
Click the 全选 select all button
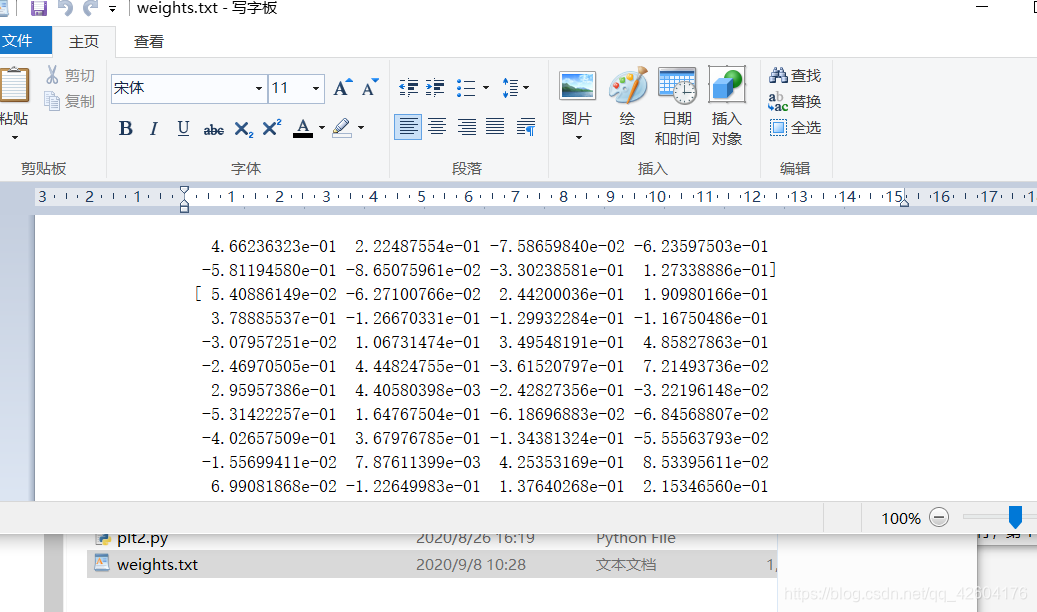click(795, 128)
